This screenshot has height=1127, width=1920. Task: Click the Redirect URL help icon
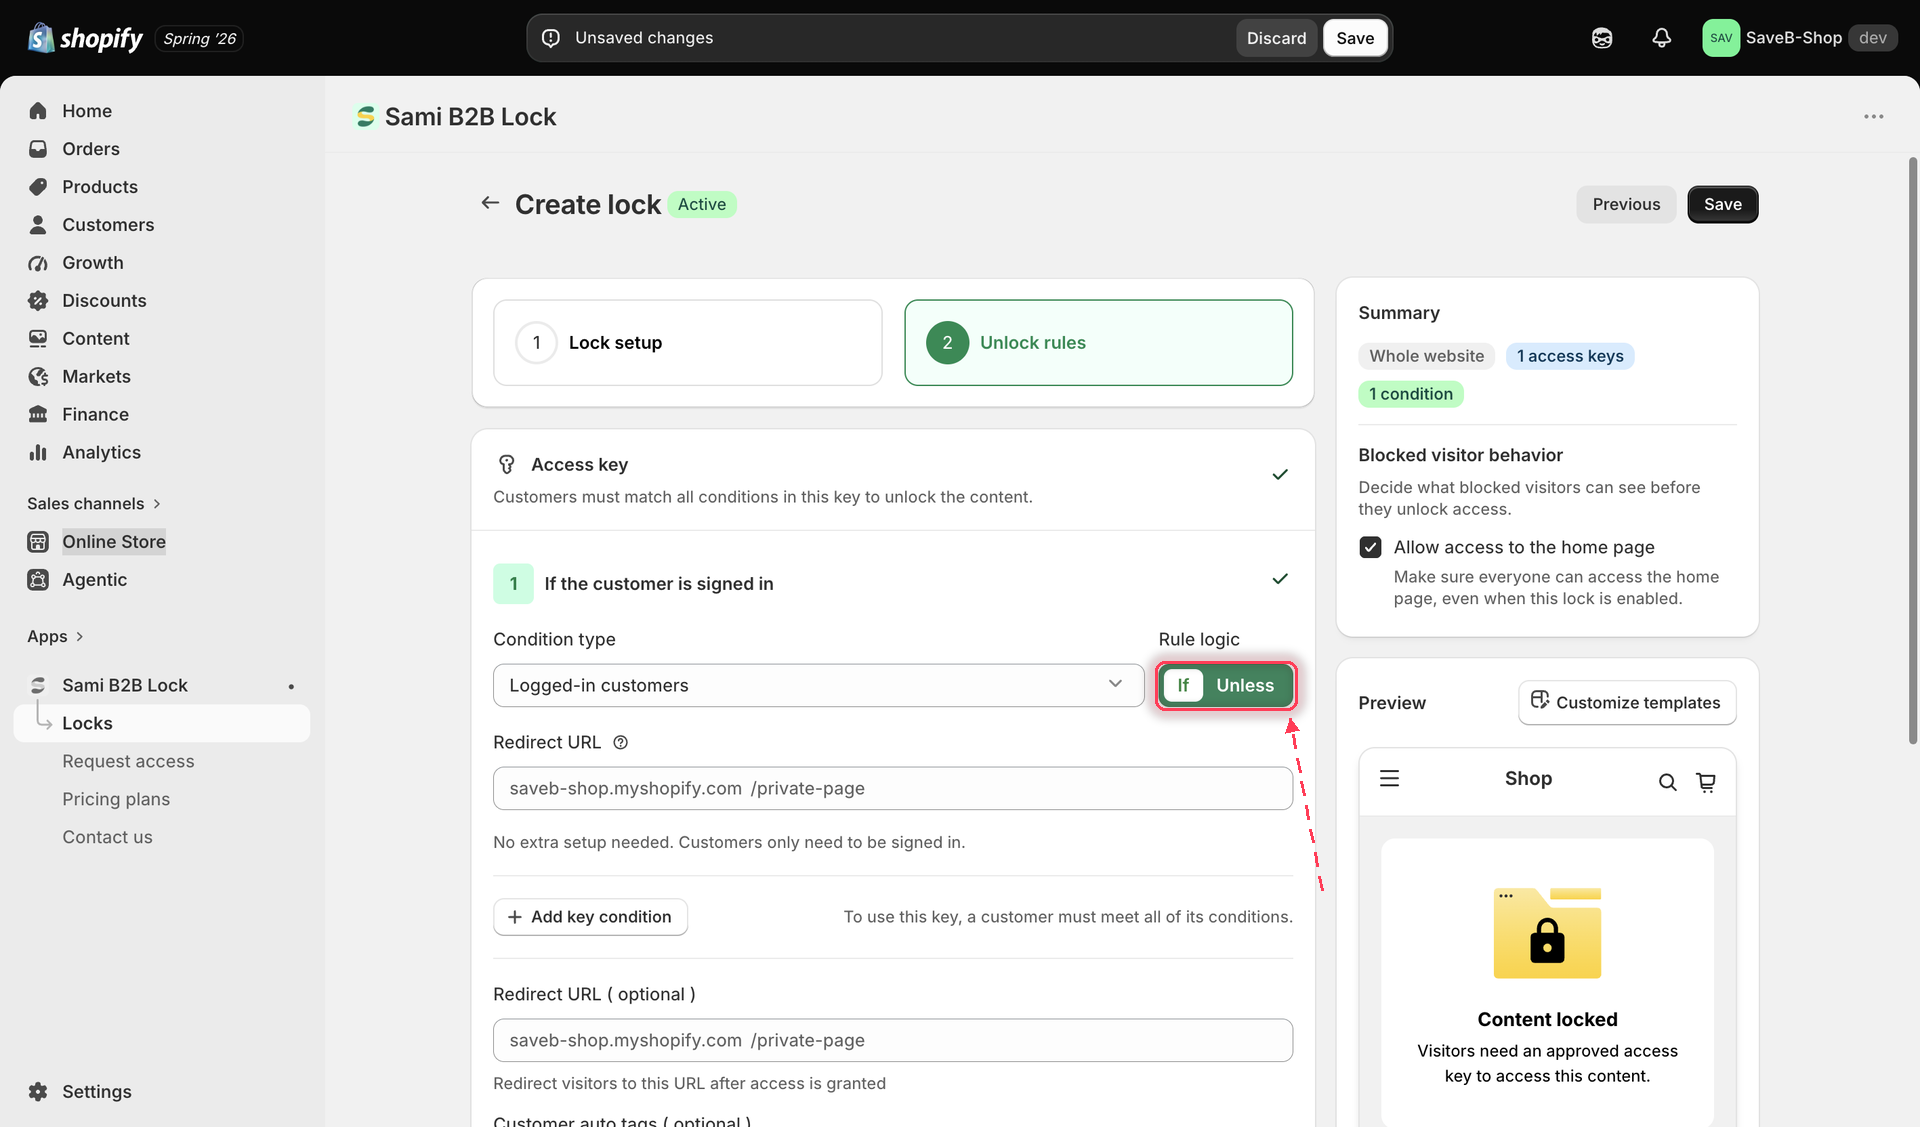(620, 742)
